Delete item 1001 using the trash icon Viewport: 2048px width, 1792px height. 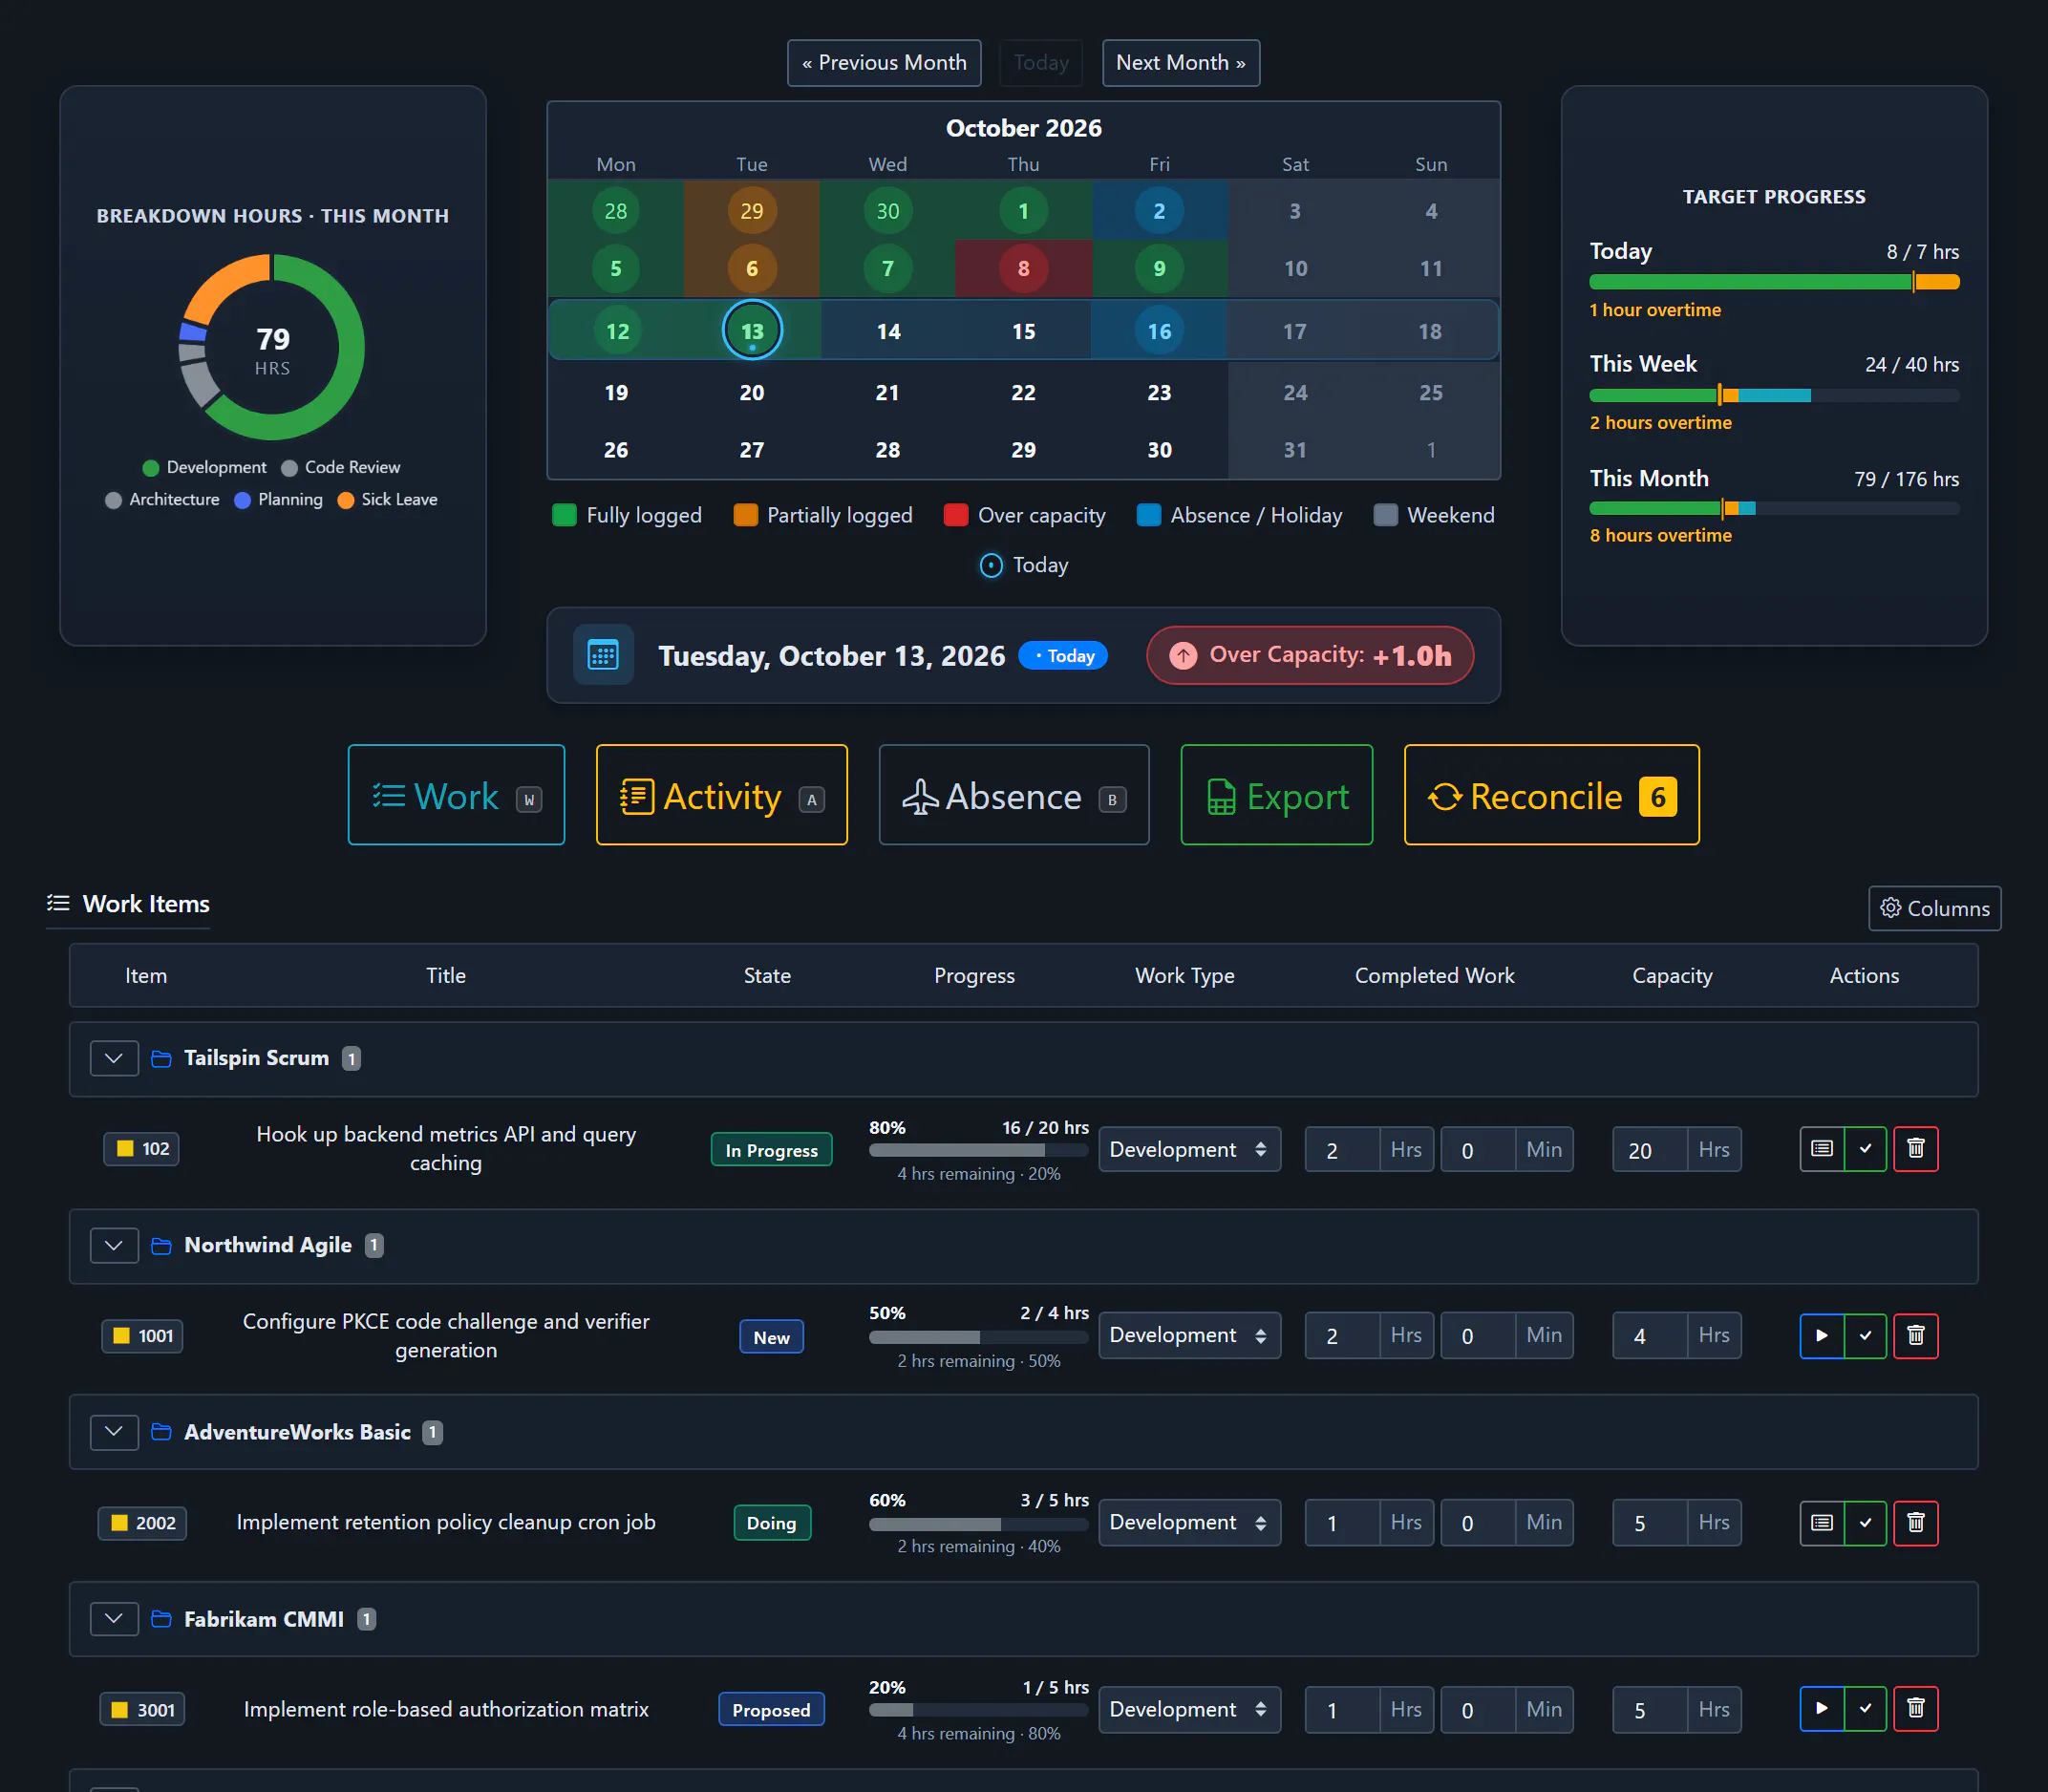[x=1916, y=1336]
